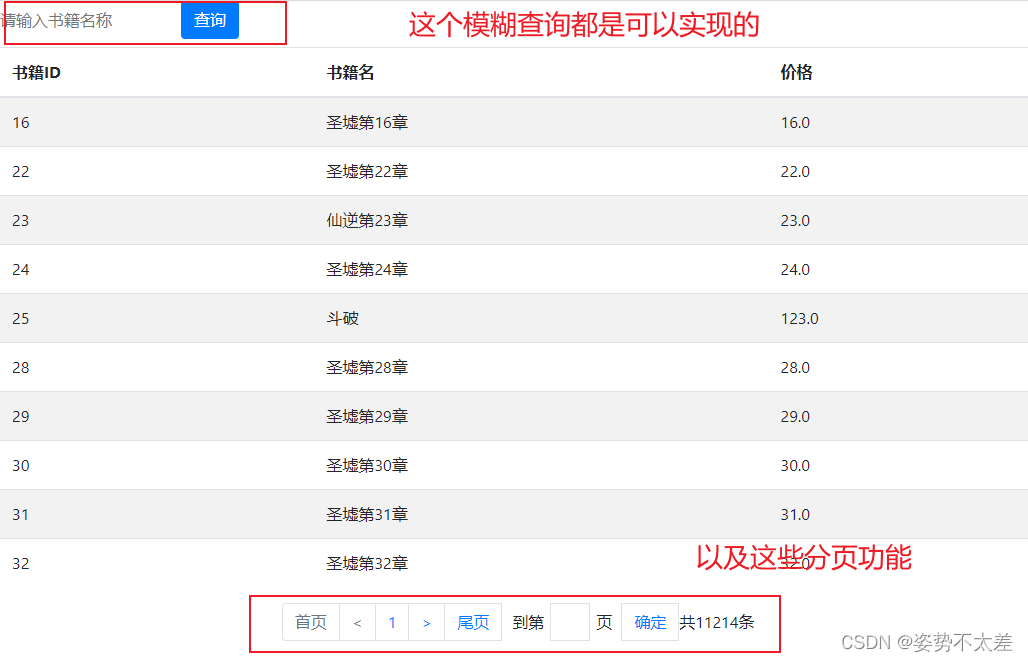Click the 尾页 last page button
This screenshot has width=1028, height=662.
pyautogui.click(x=472, y=622)
